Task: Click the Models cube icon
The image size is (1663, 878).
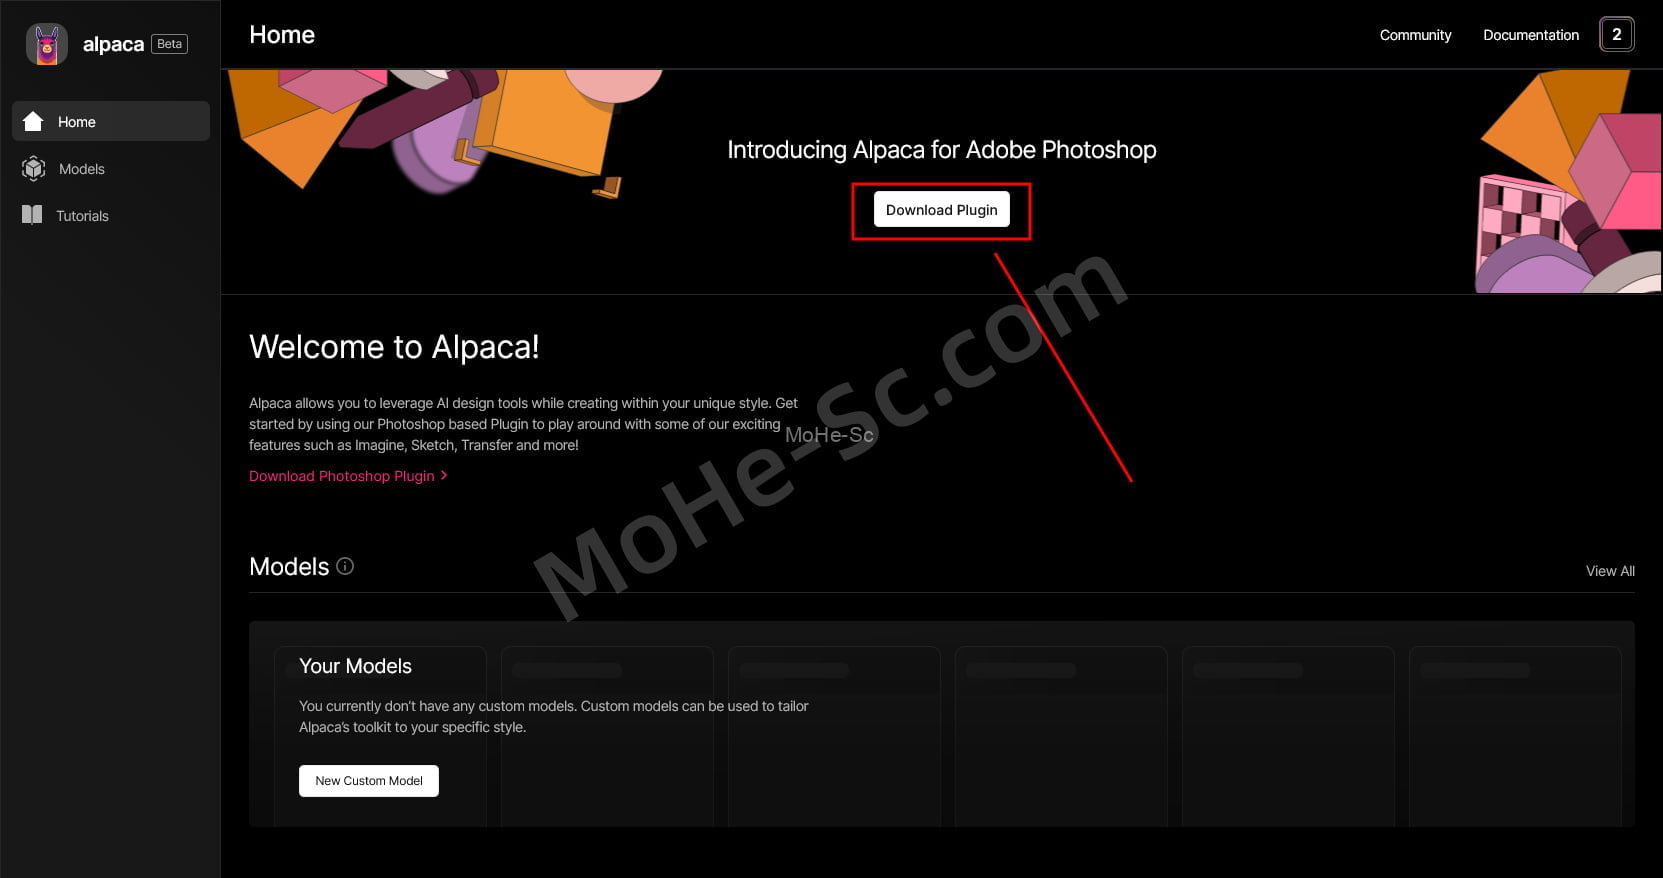Action: [x=33, y=168]
